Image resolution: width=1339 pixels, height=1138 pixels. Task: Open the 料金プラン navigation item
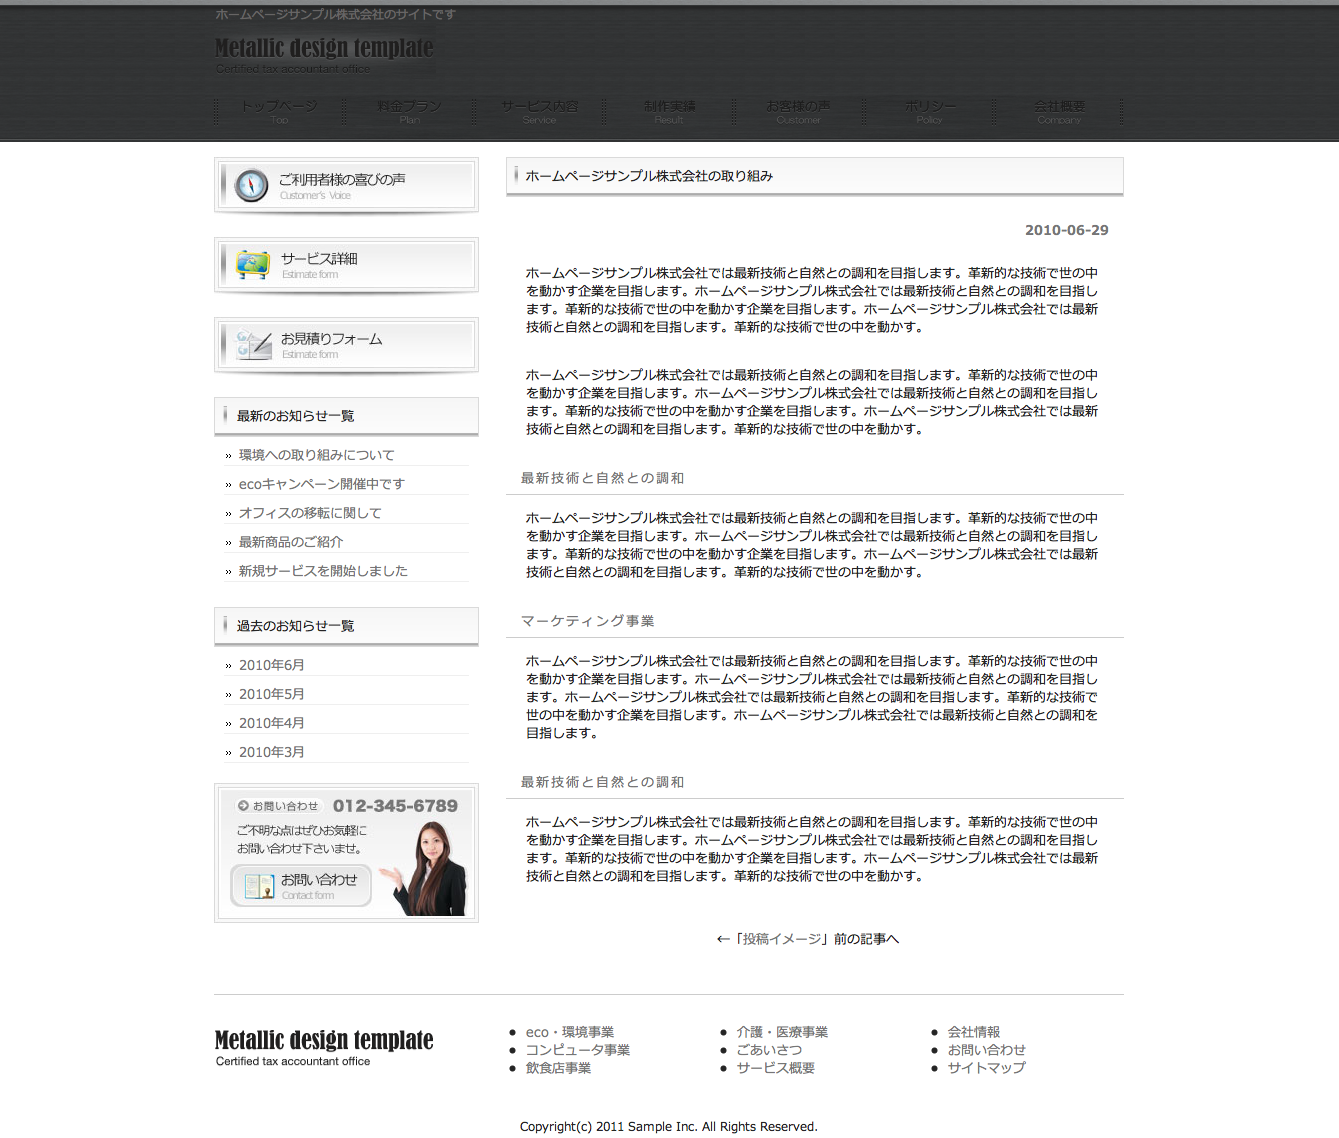pyautogui.click(x=409, y=111)
